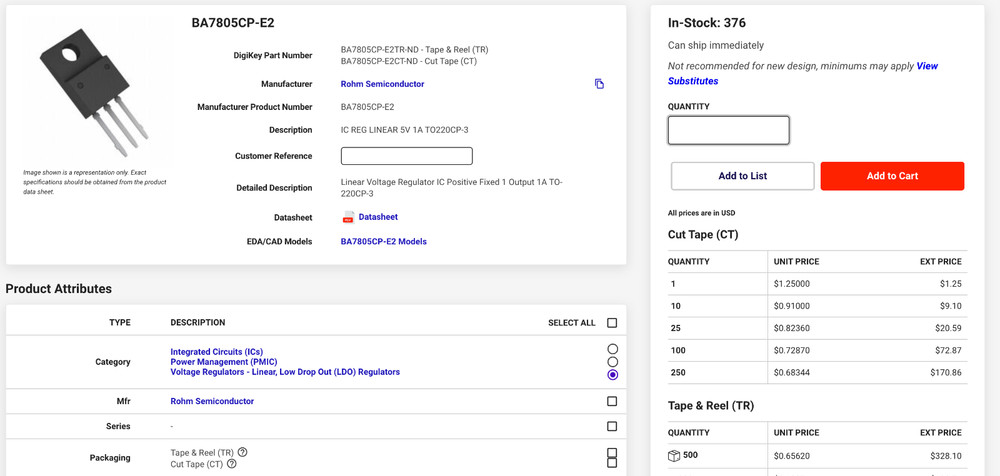Copy manufacturer info with the copy icon
The height and width of the screenshot is (476, 1000).
(x=599, y=84)
